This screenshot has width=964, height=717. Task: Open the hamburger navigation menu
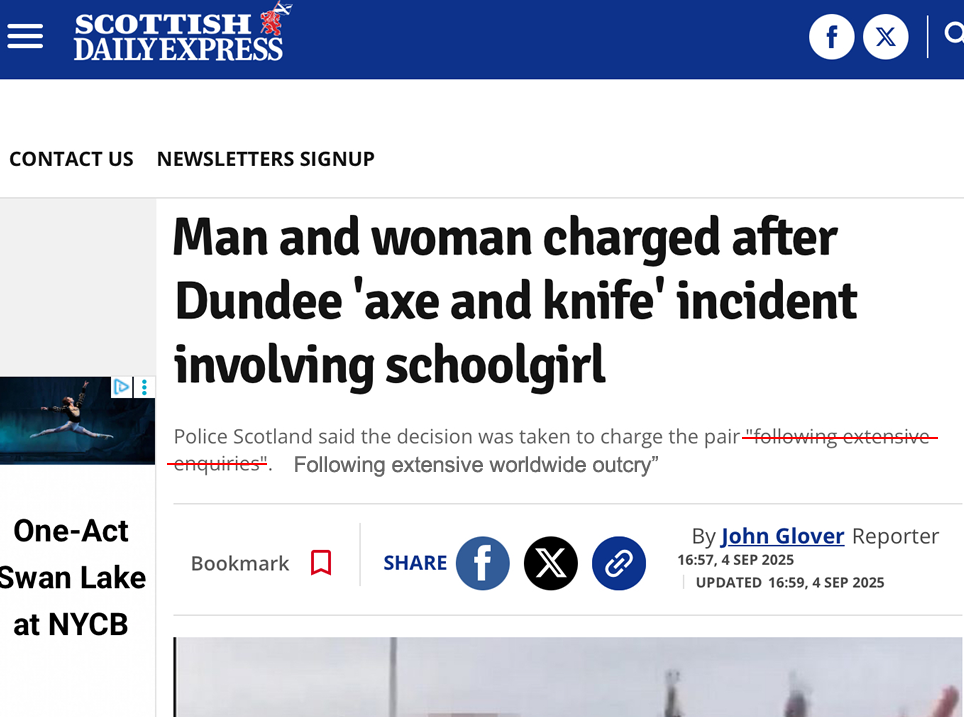25,36
